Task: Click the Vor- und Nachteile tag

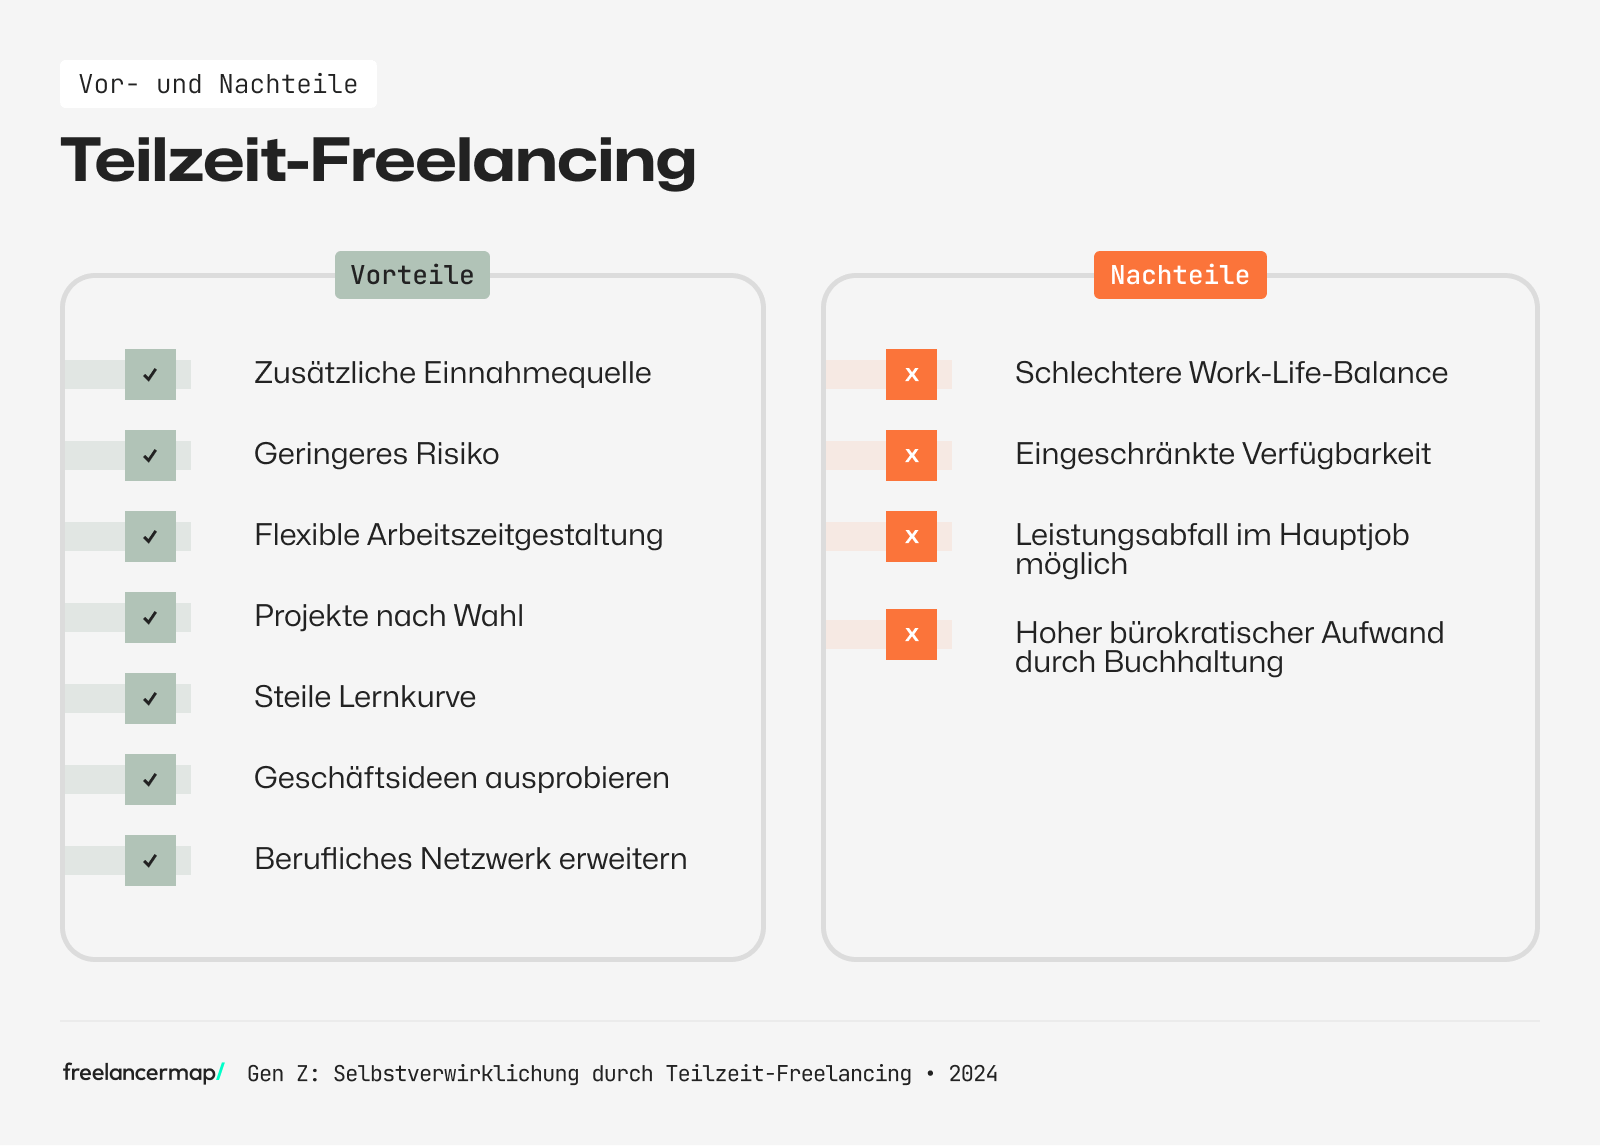Action: (218, 84)
